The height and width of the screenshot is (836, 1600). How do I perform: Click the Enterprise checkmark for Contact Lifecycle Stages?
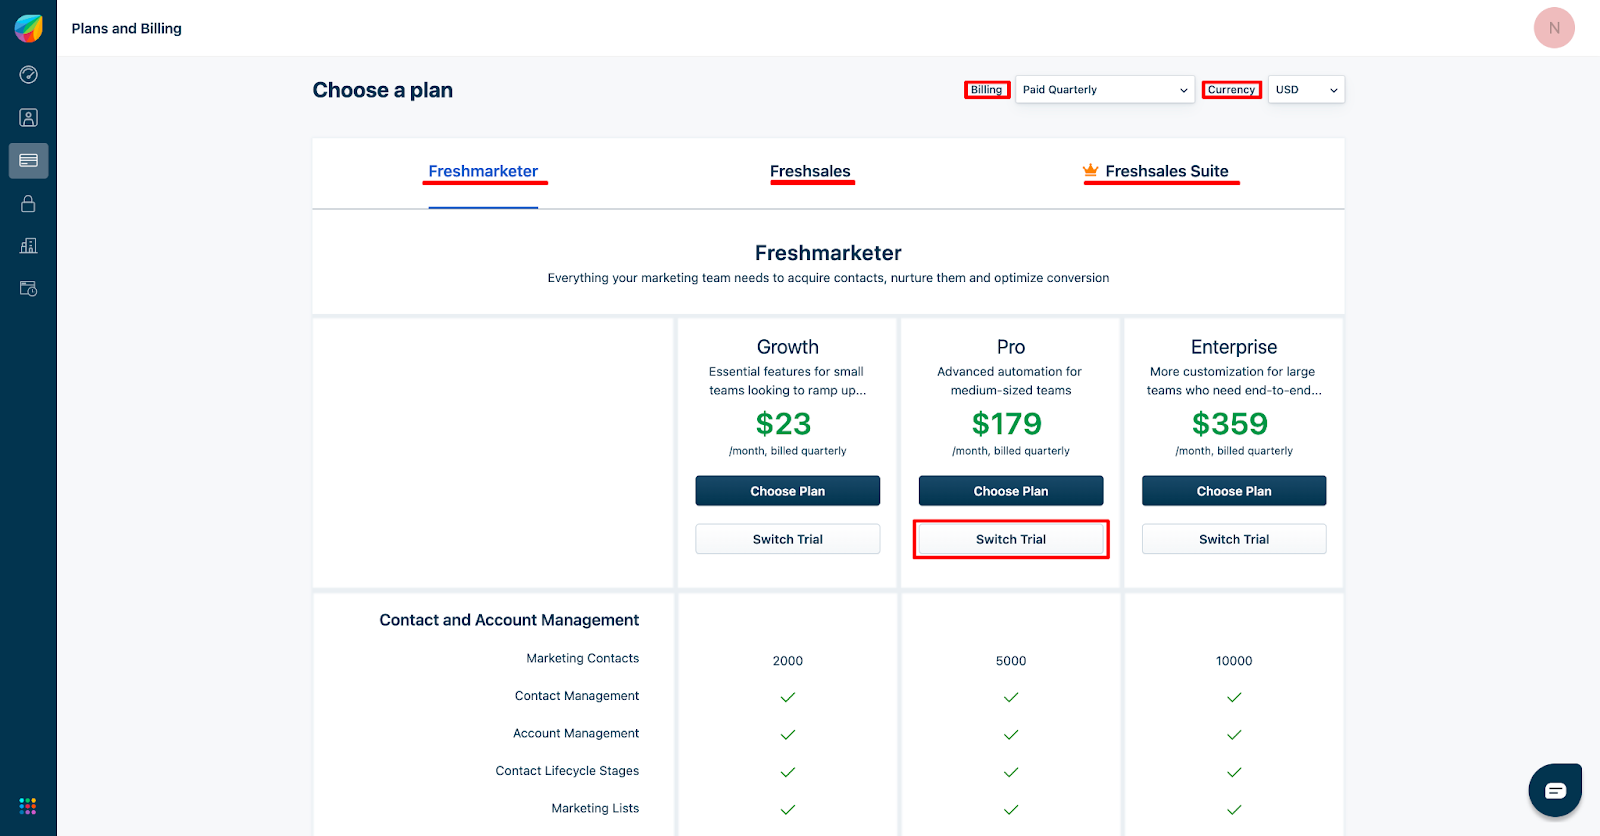[x=1234, y=772]
